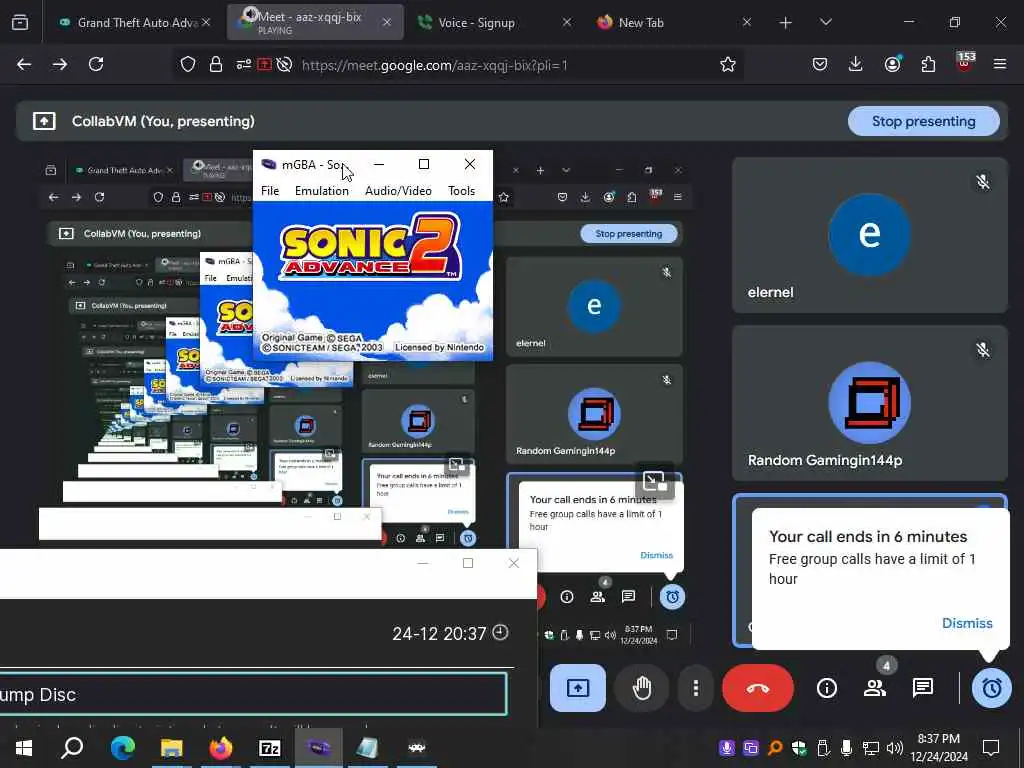Open volume speaker tray icon

click(x=895, y=748)
